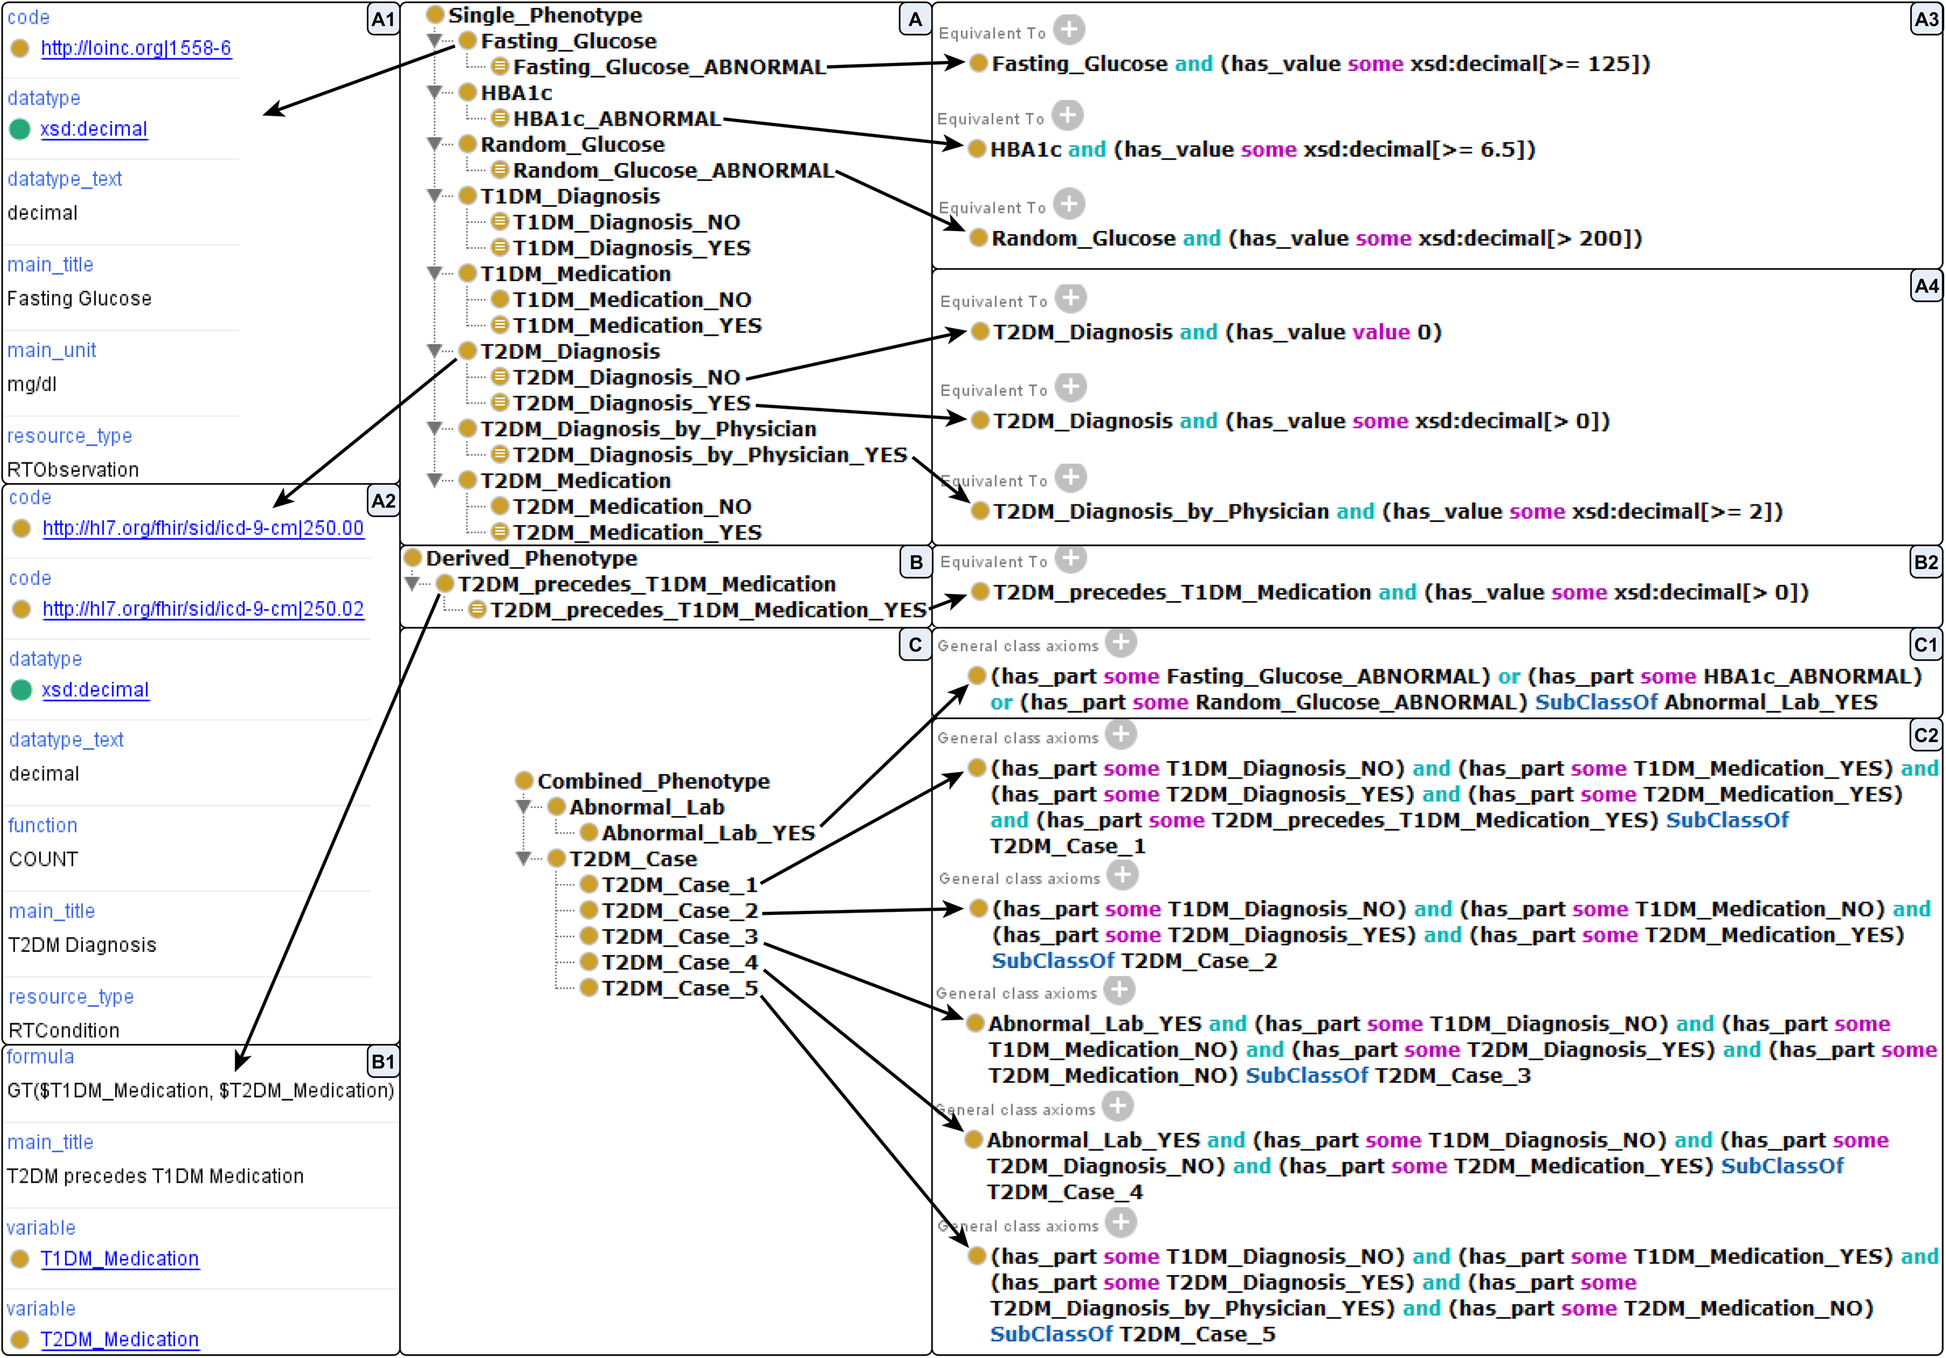Select Random_Glucose_ABNORMAL in the class tree

coord(673,170)
